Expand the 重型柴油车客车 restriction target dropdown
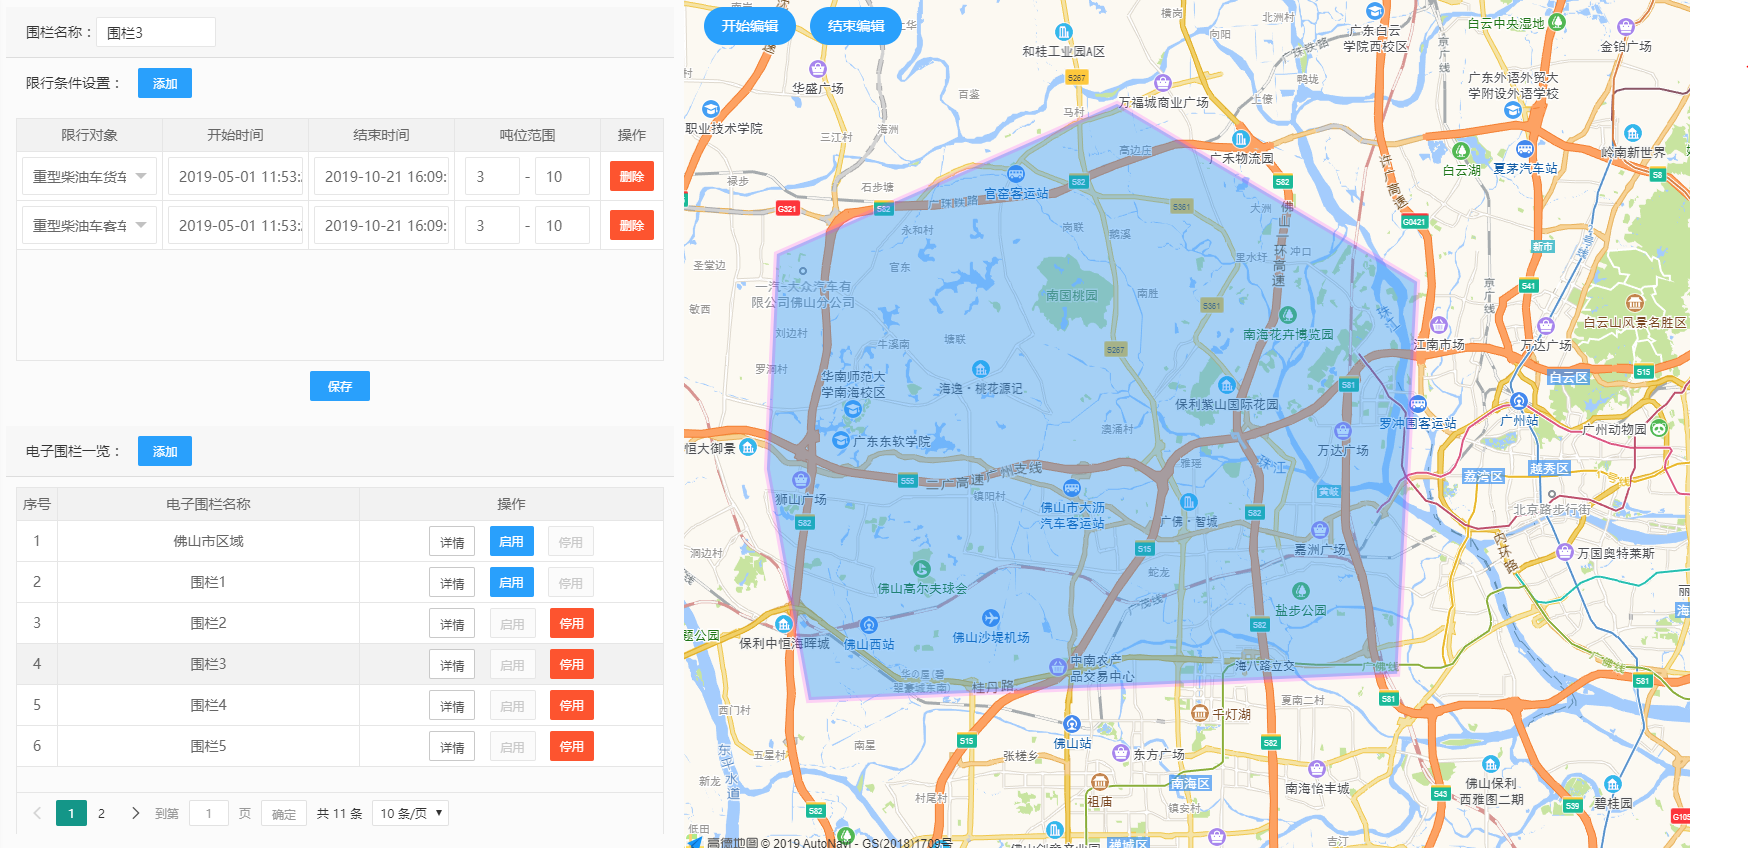Image resolution: width=1748 pixels, height=848 pixels. 89,226
